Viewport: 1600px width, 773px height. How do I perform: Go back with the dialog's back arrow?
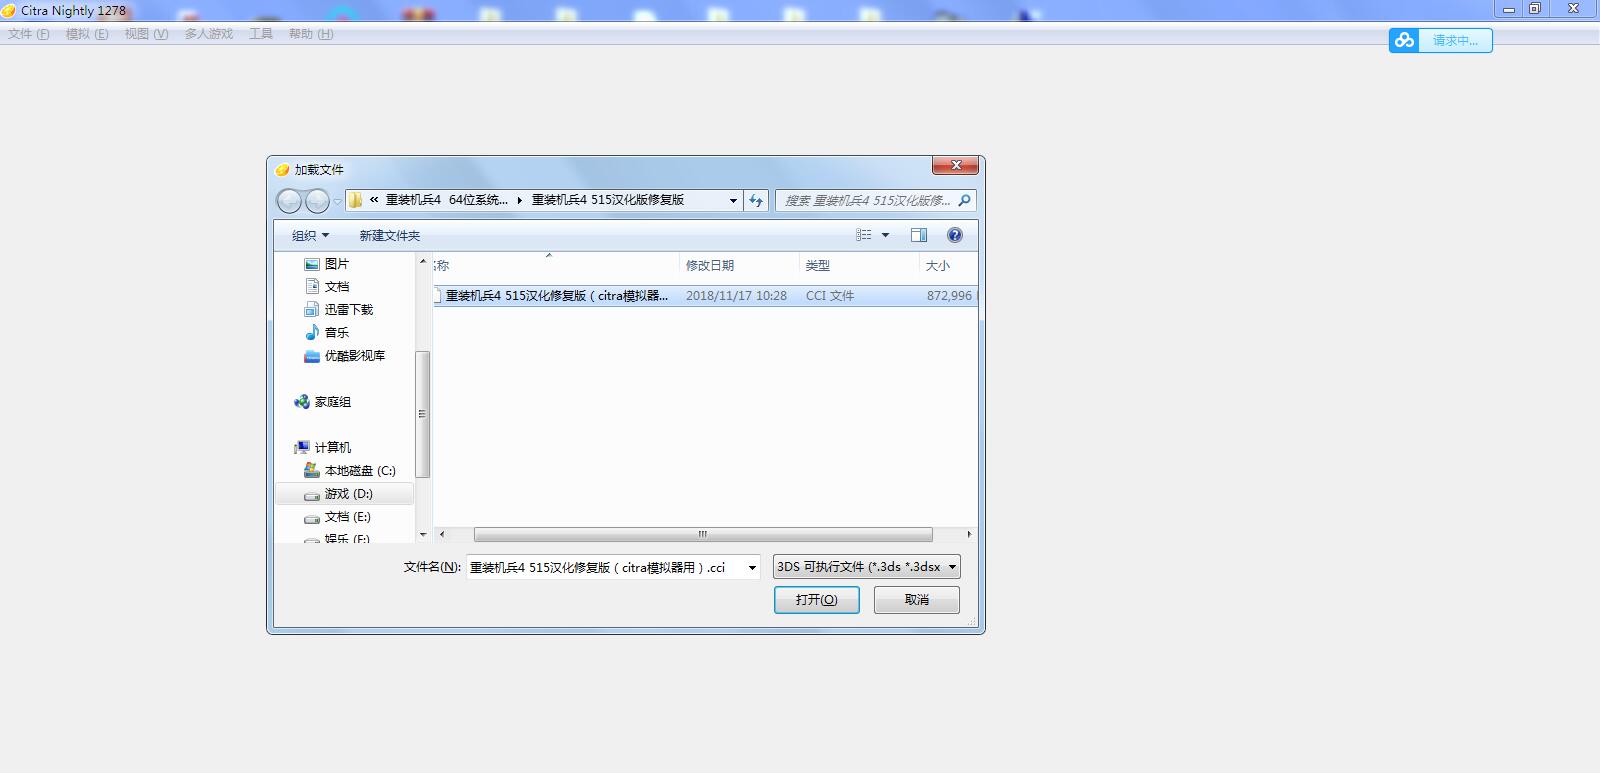tap(289, 201)
